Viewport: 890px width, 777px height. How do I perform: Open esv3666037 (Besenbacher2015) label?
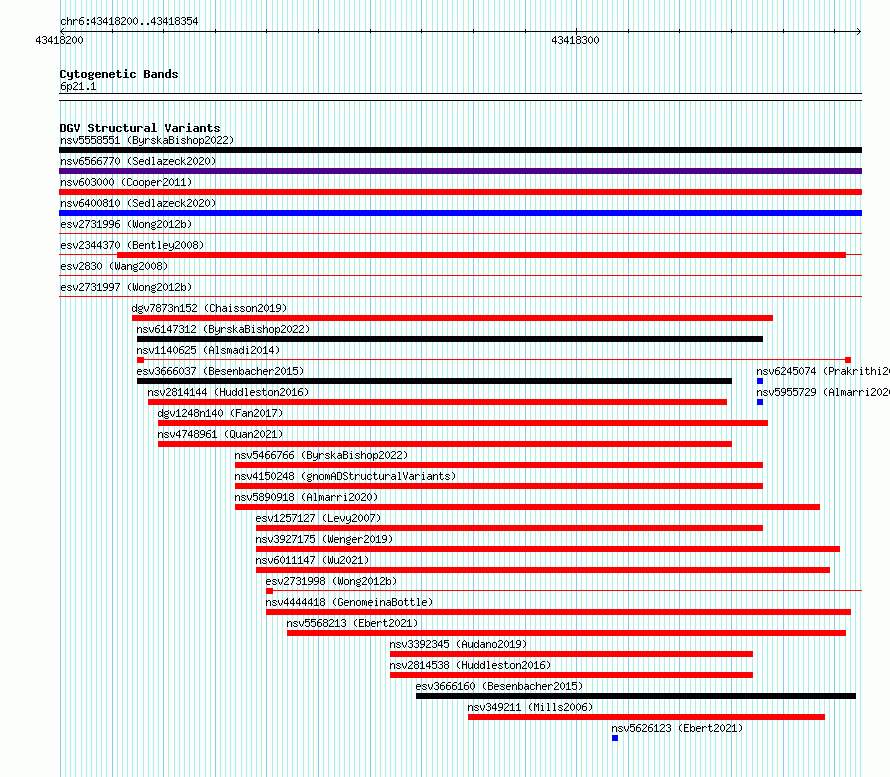tap(220, 371)
